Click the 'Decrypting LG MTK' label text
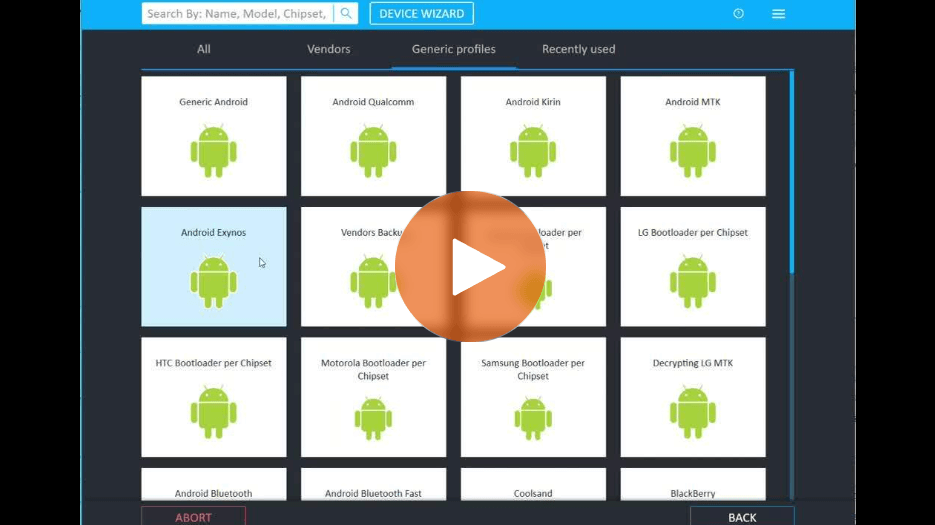Screen dimensions: 935x525 tap(693, 363)
